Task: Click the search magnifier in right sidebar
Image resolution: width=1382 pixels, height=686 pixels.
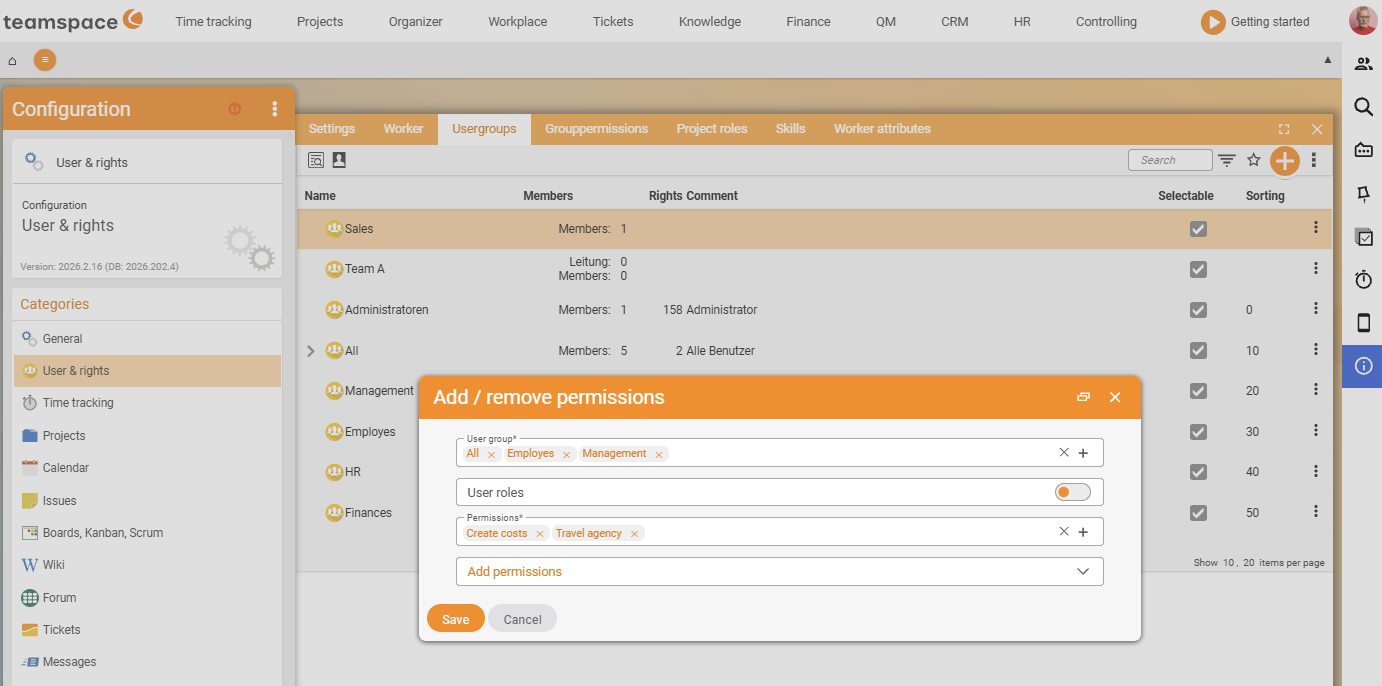Action: [x=1363, y=106]
